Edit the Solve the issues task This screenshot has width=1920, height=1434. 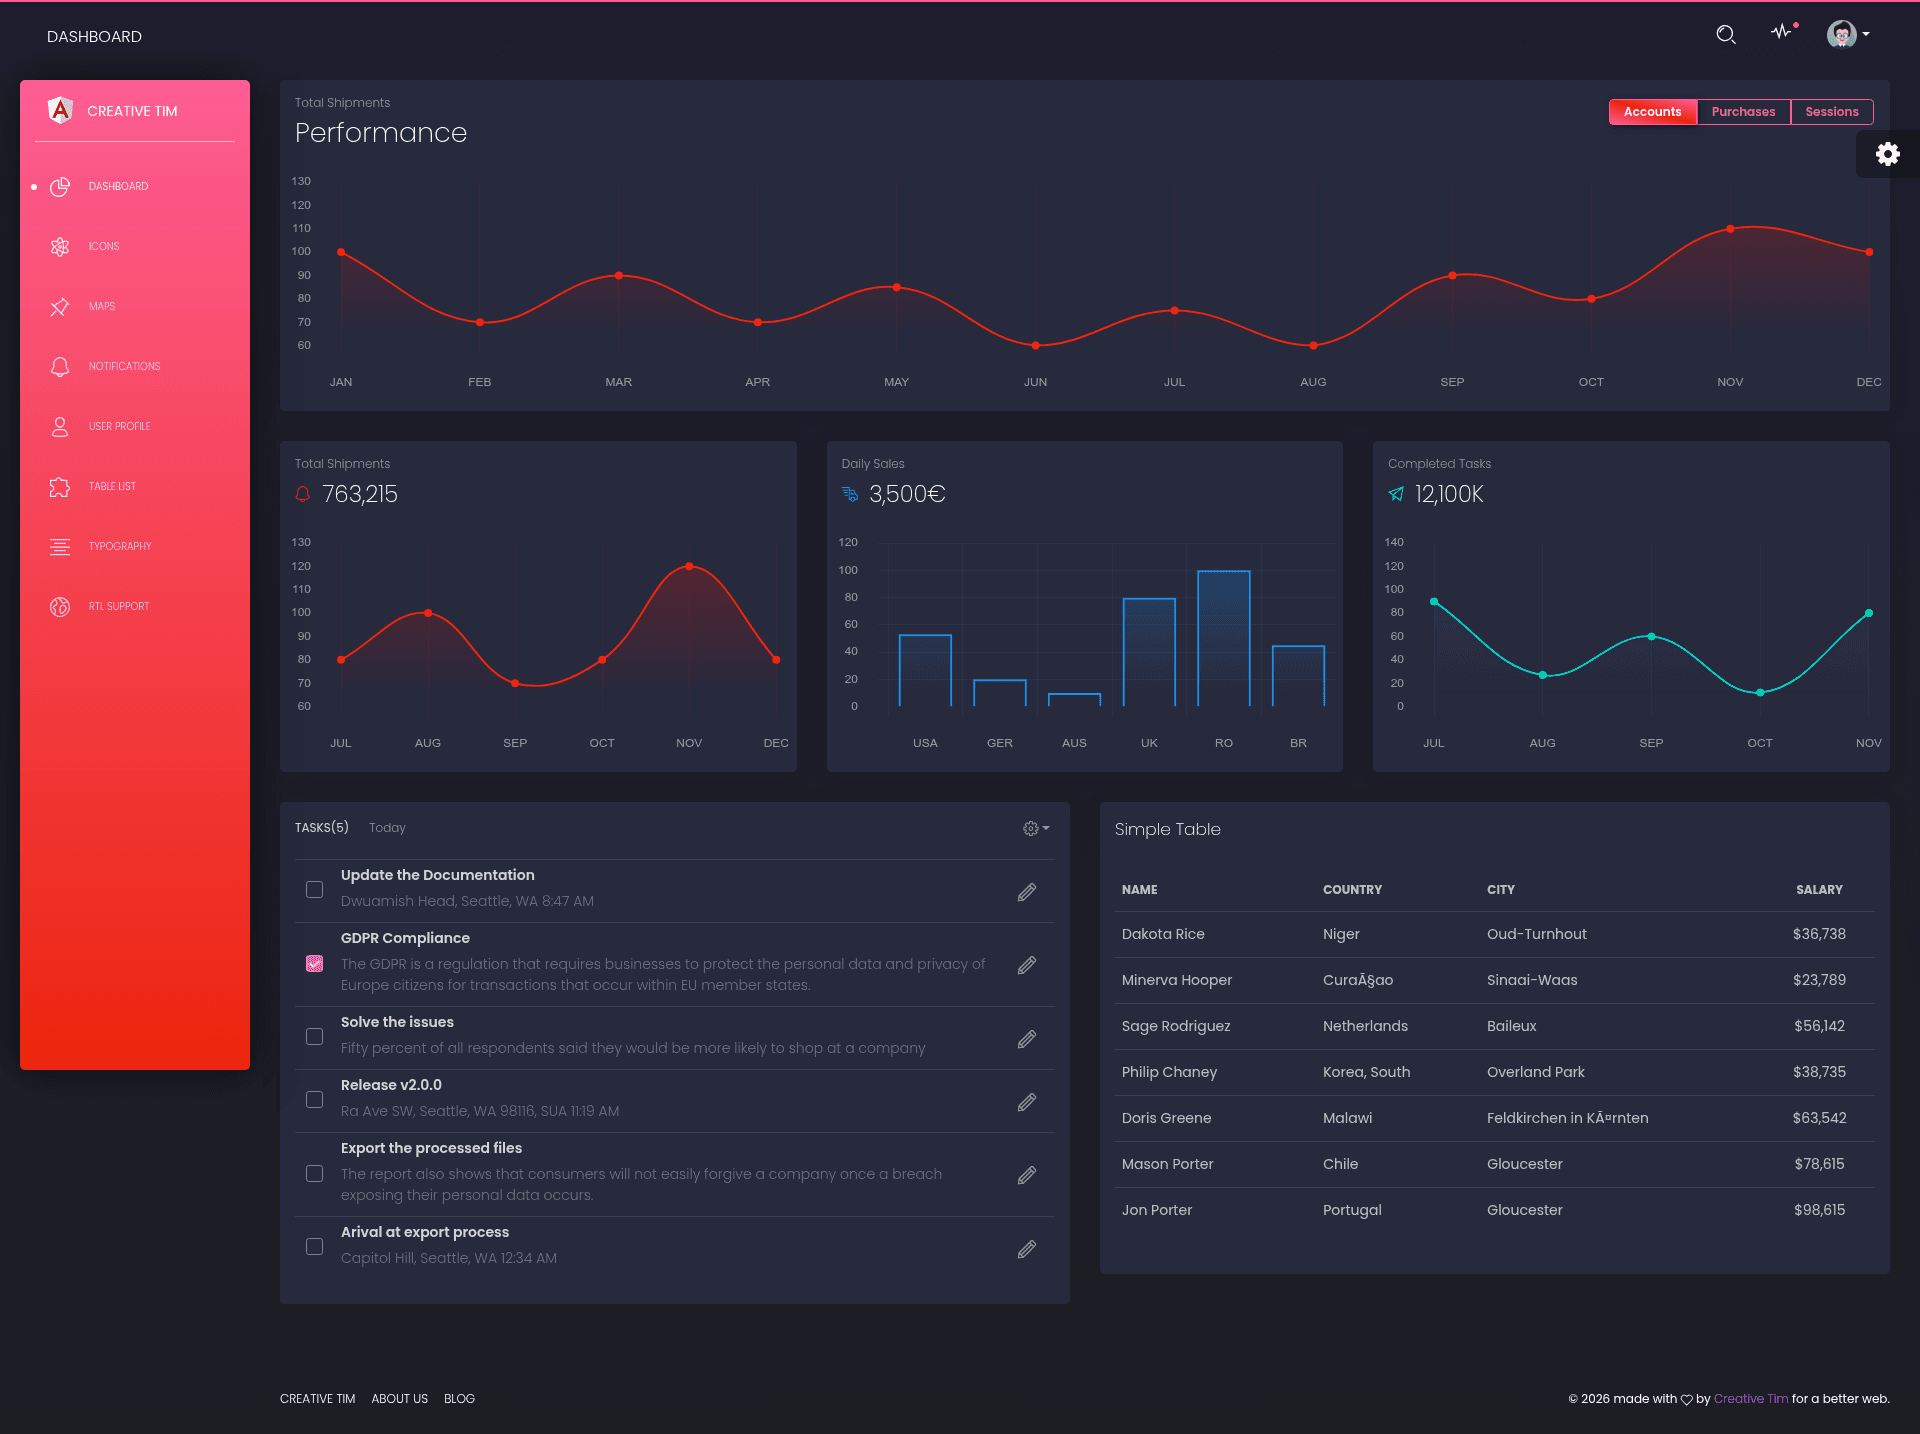tap(1027, 1039)
